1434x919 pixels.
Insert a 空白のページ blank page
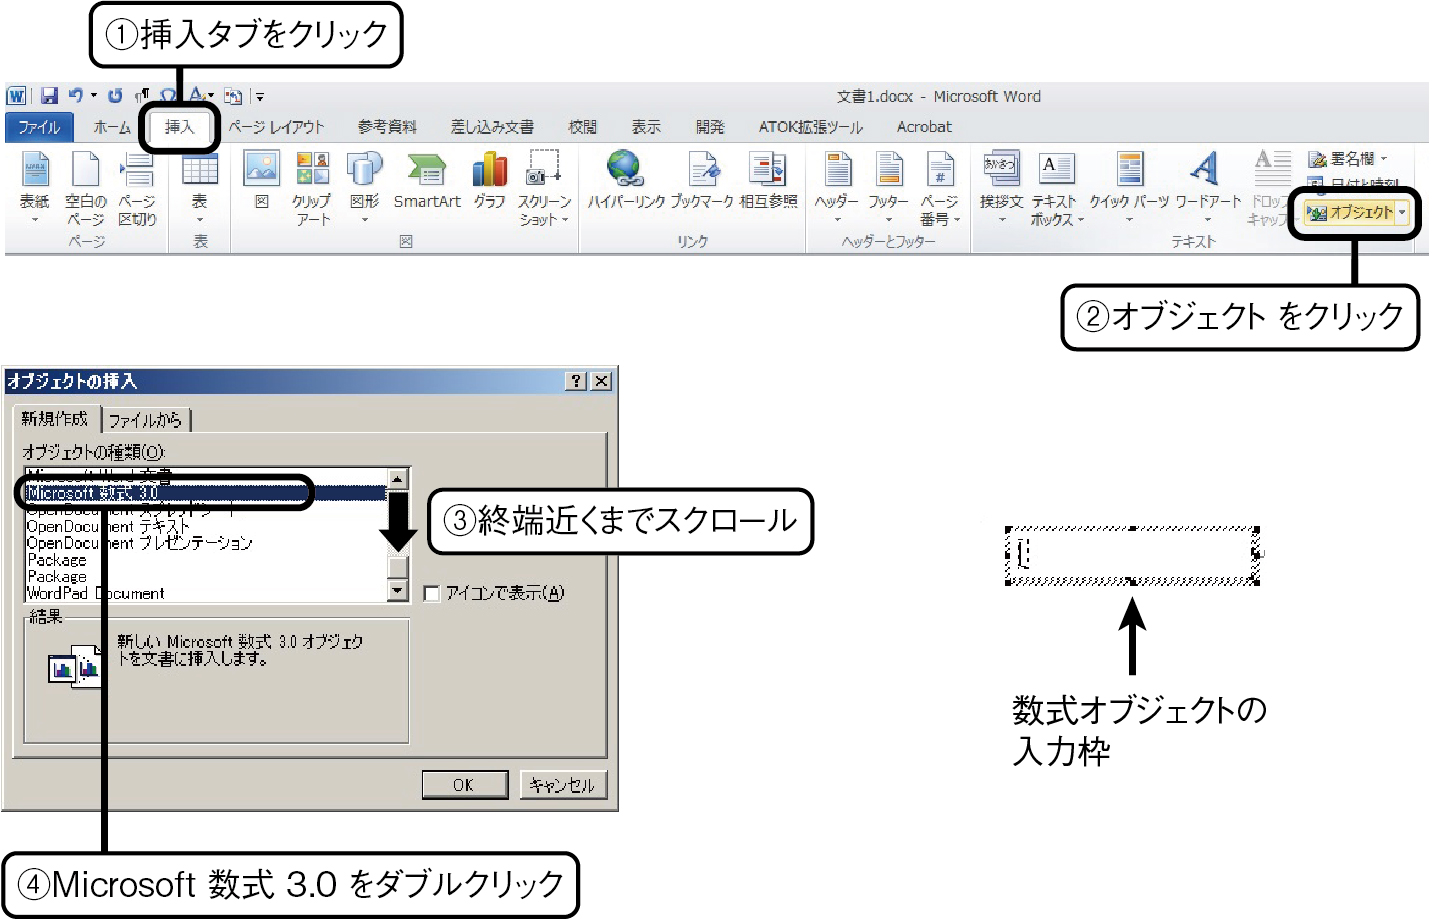click(x=85, y=188)
